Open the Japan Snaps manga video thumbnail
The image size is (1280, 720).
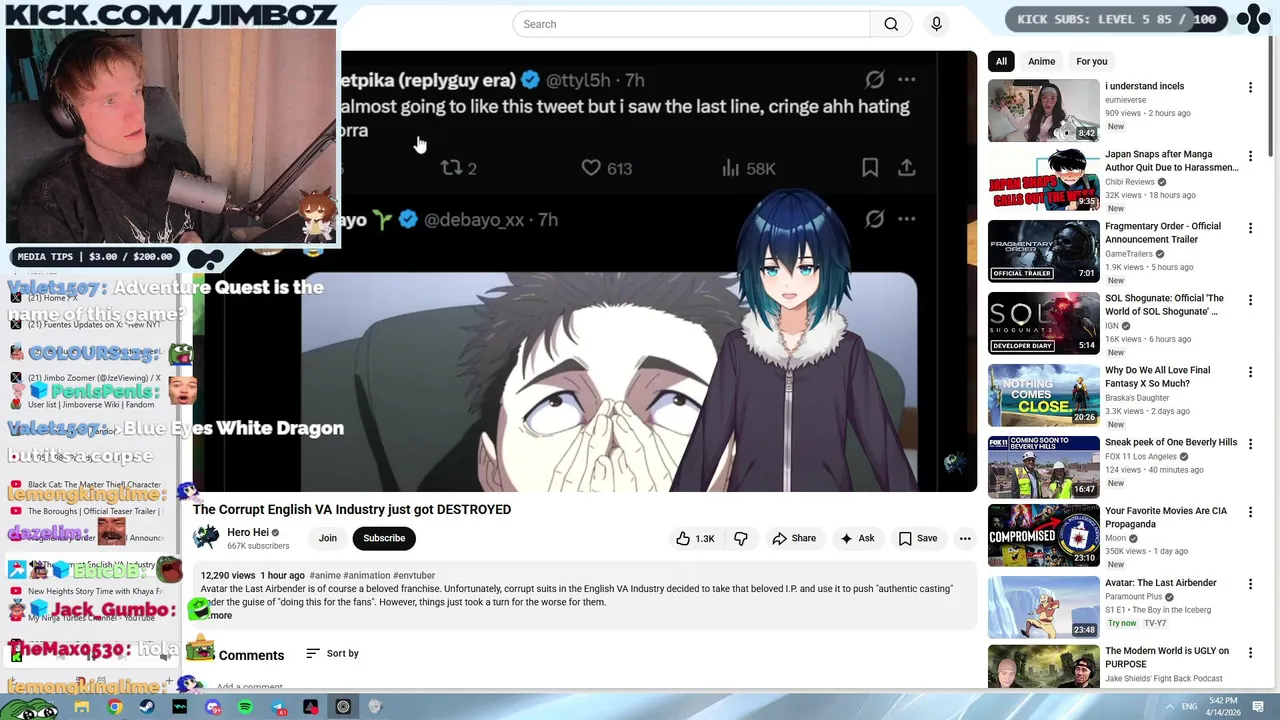coord(1043,180)
